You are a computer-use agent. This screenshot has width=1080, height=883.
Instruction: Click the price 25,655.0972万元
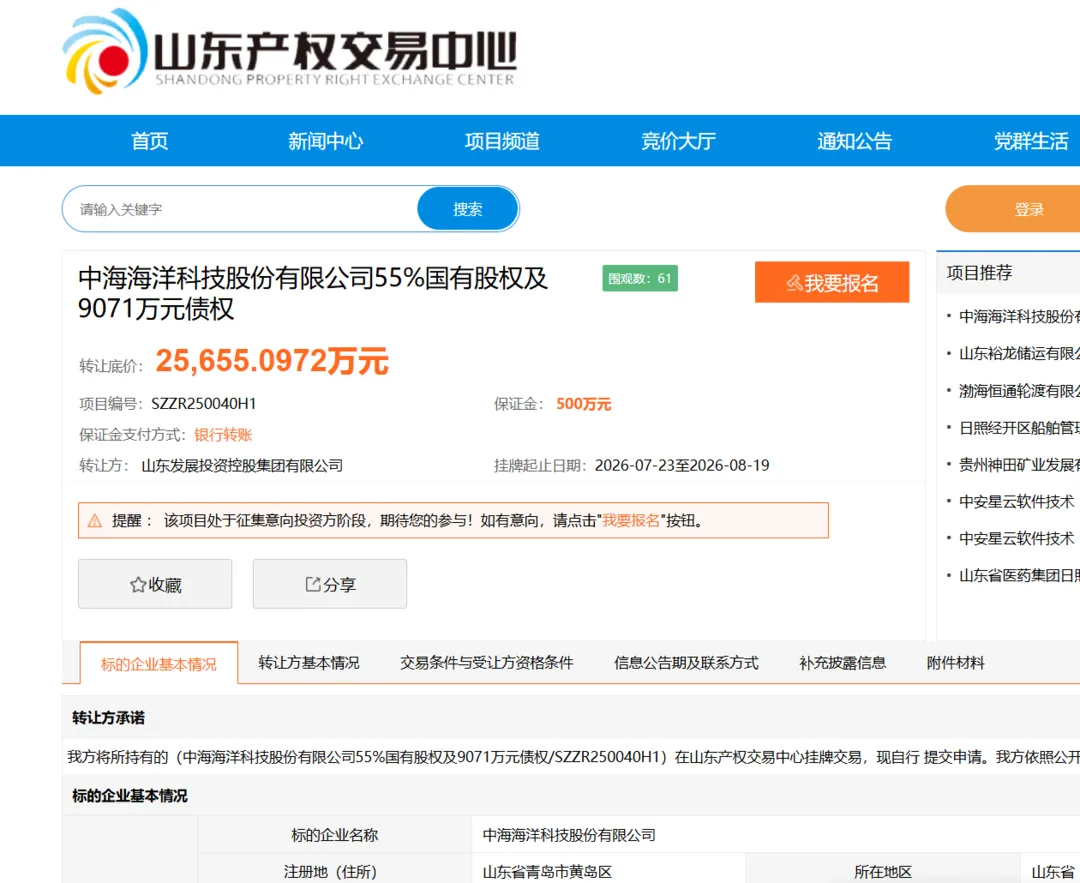click(x=272, y=361)
